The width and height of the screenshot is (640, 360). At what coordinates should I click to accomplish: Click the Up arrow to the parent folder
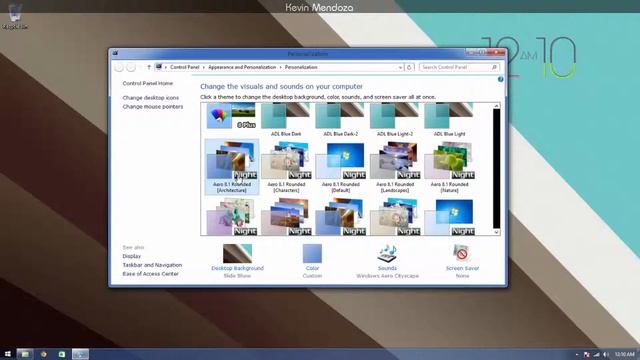point(149,67)
